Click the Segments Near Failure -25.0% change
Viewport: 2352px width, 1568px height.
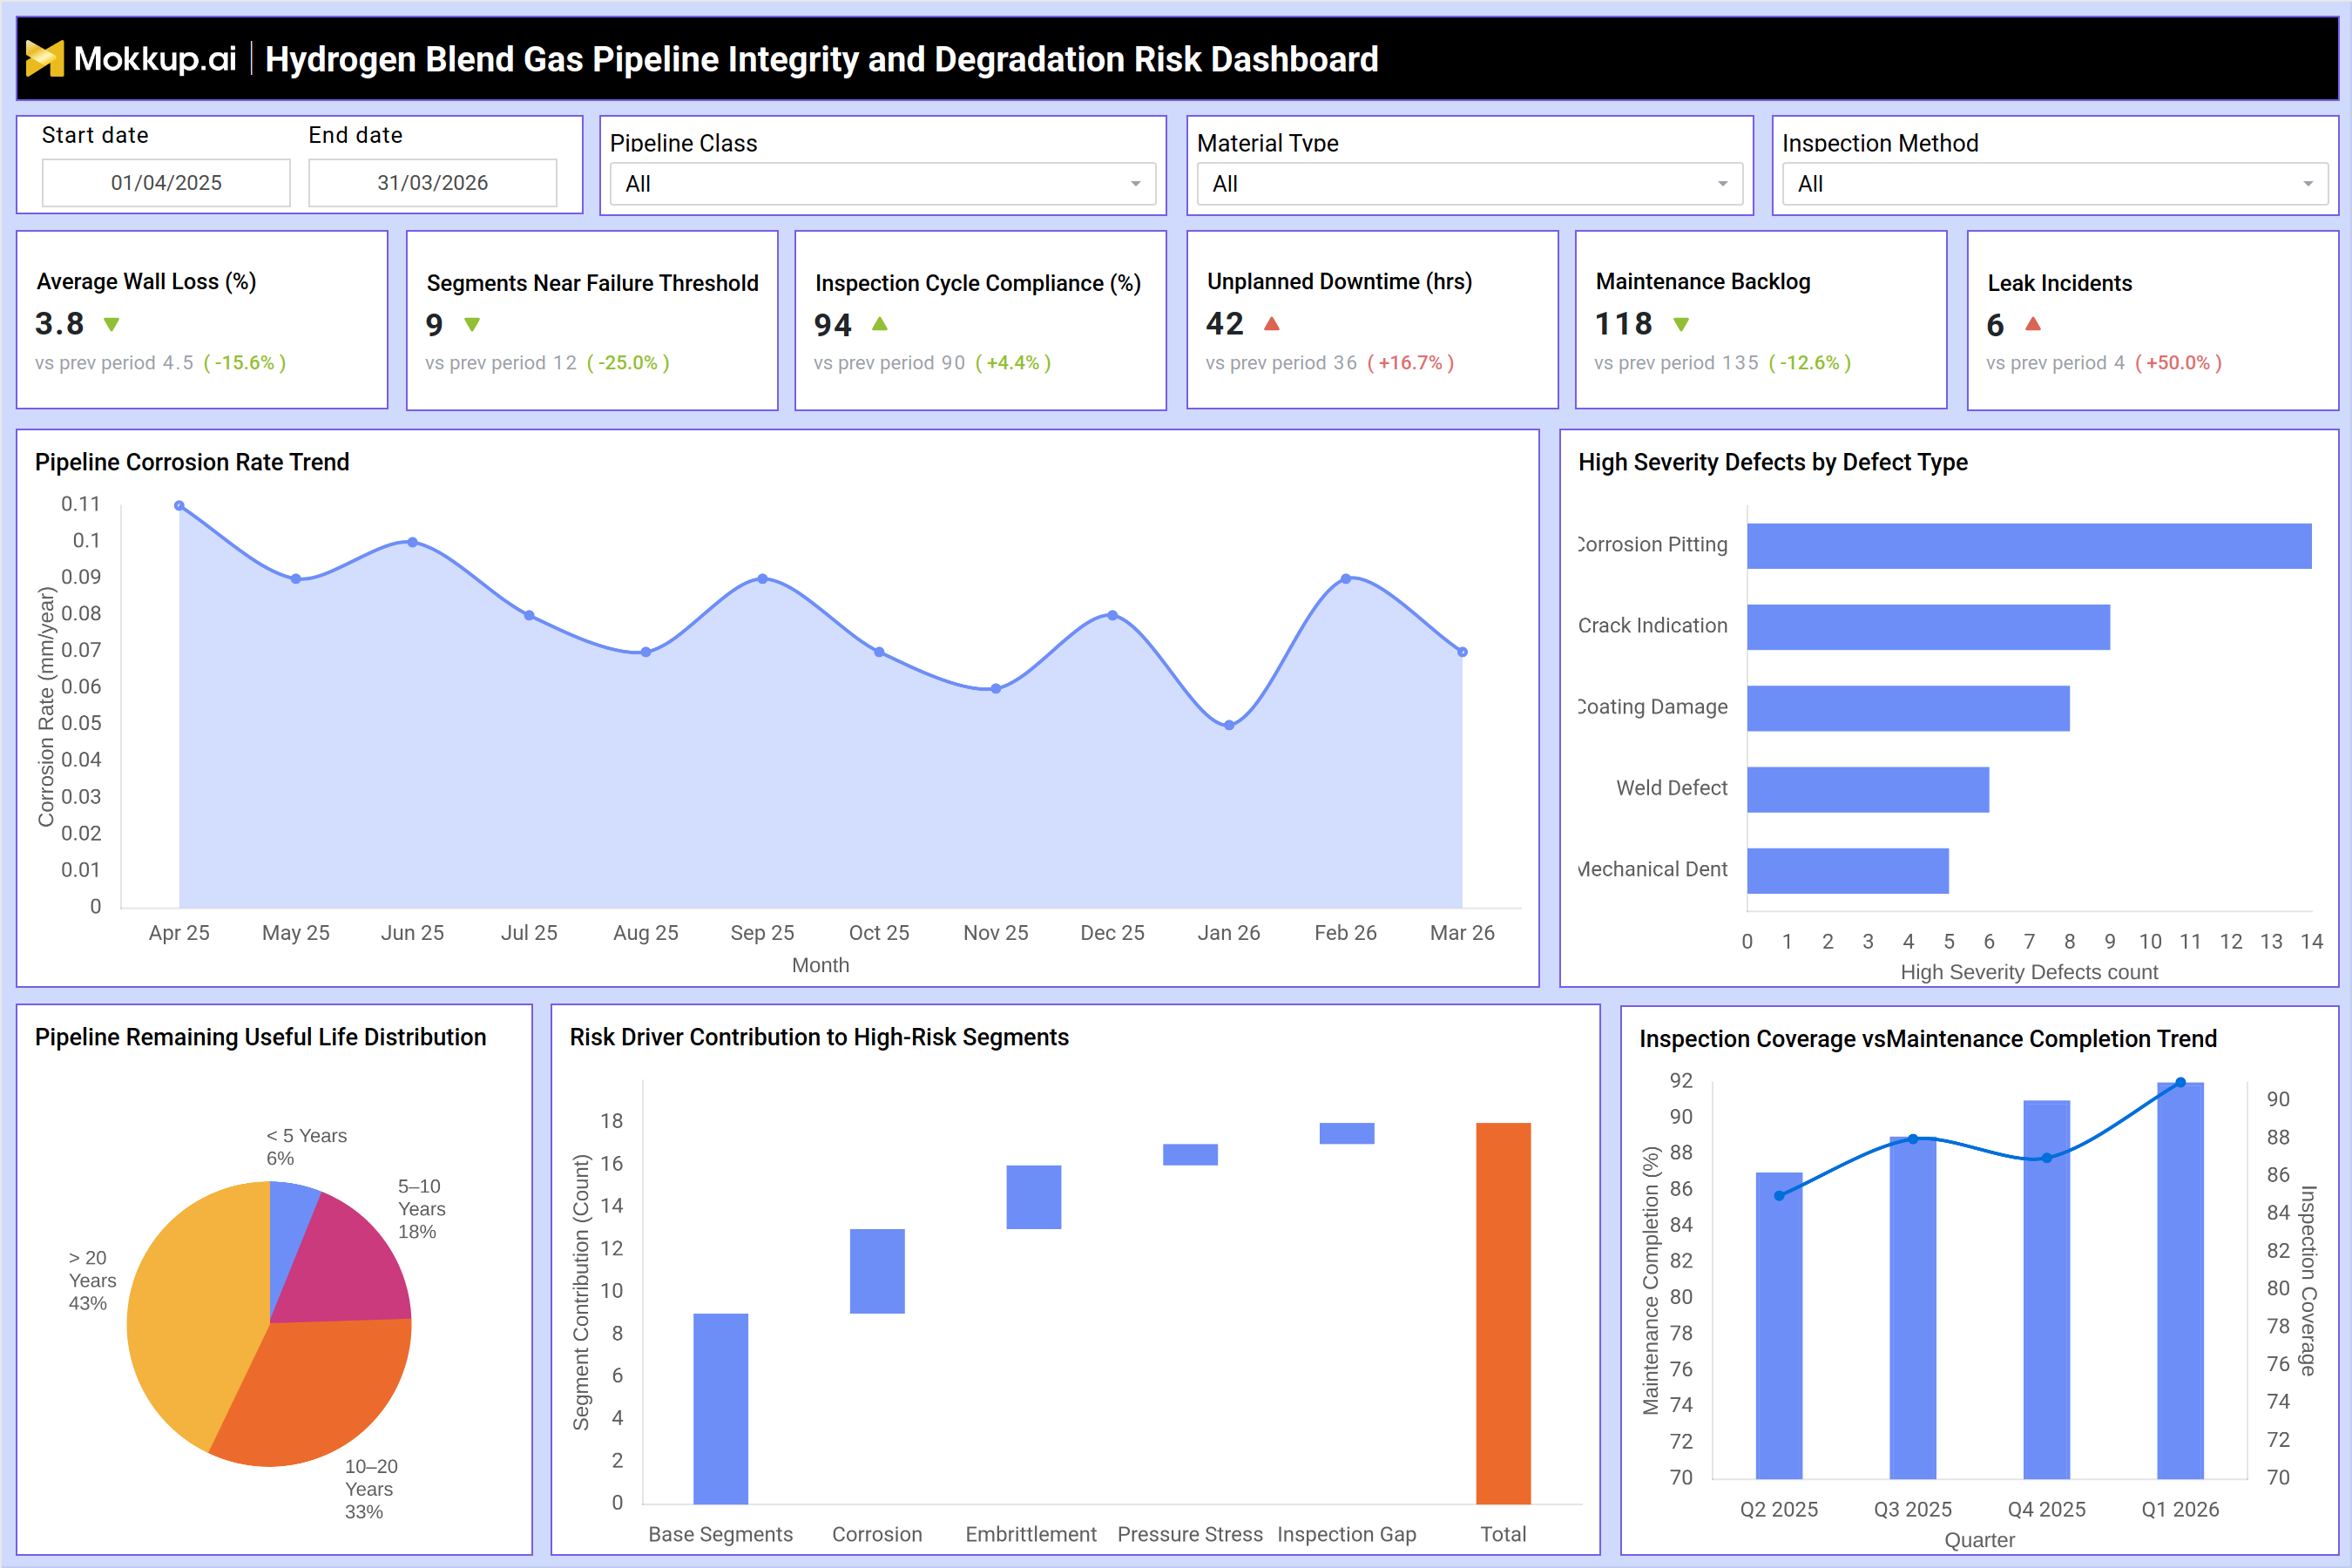628,363
